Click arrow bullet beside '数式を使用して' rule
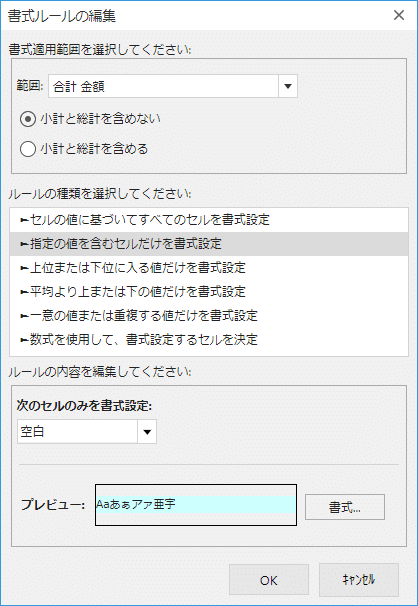The image size is (418, 606). point(25,340)
